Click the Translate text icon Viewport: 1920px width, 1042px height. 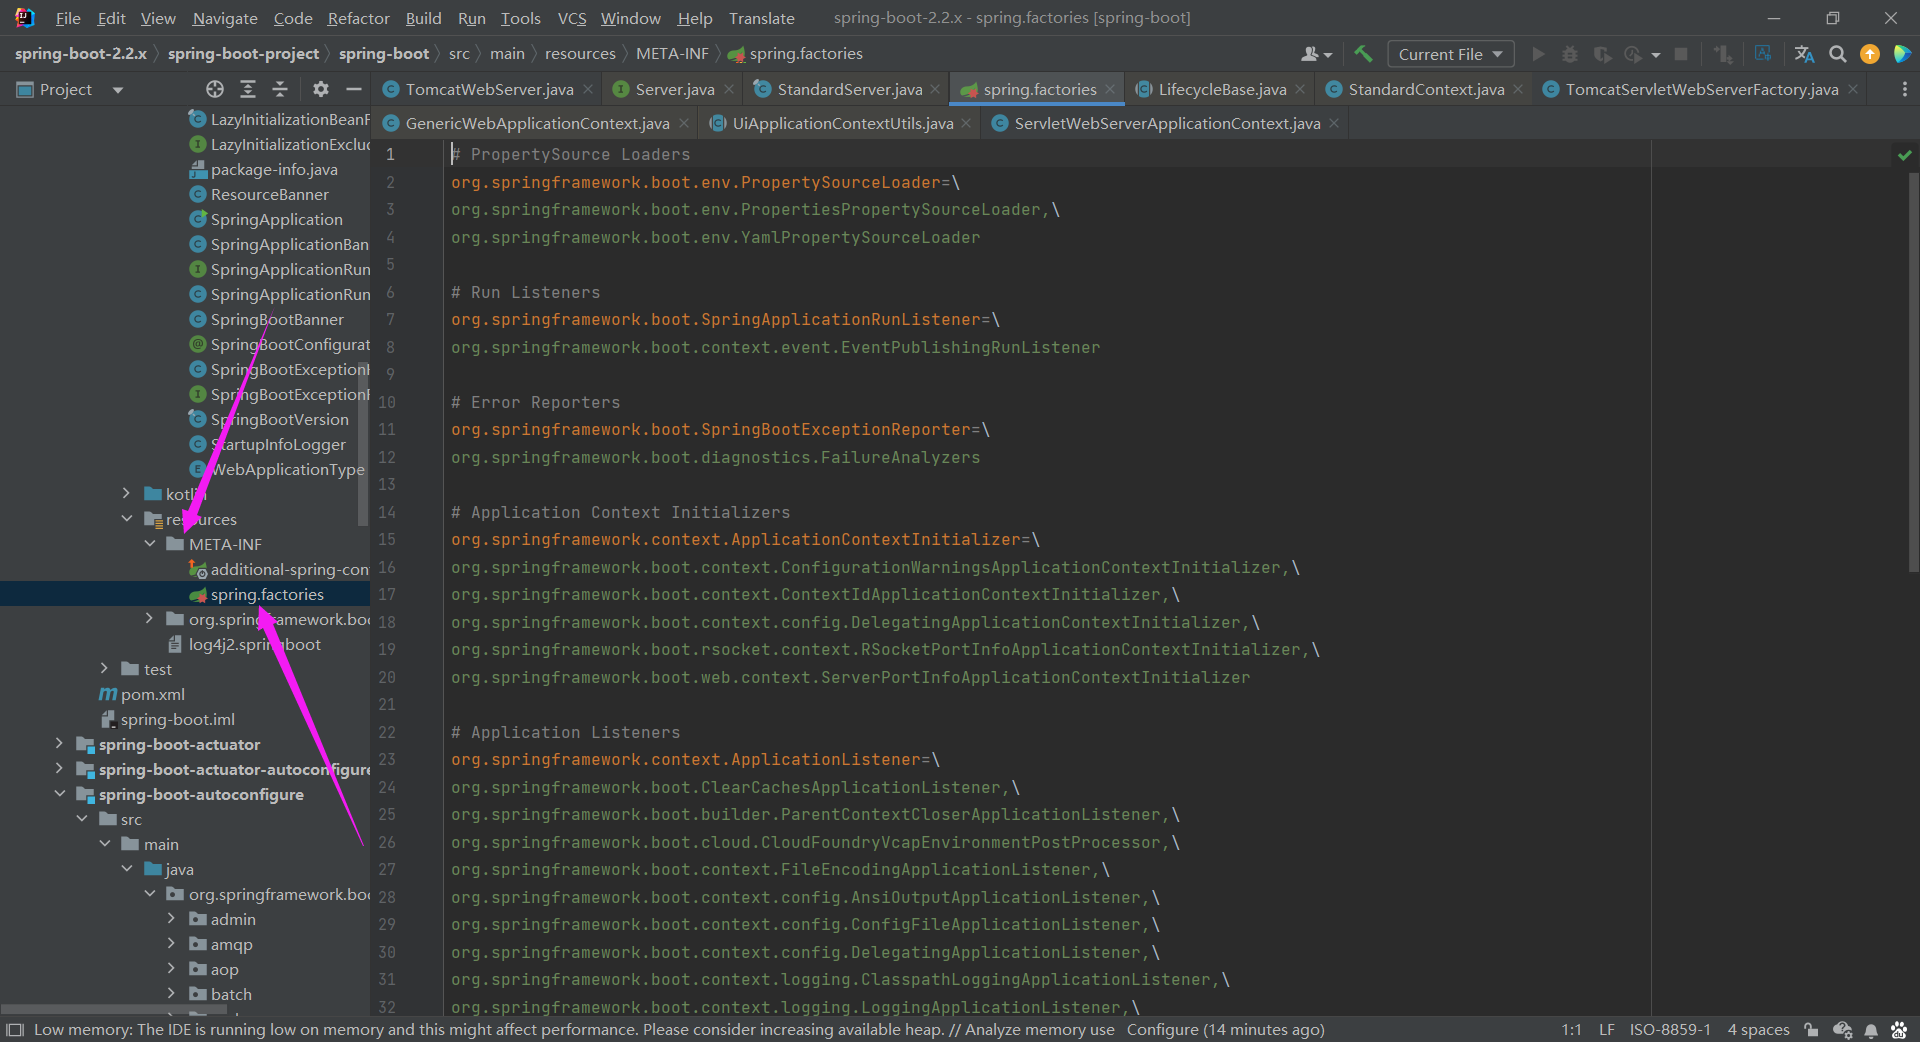click(1804, 54)
